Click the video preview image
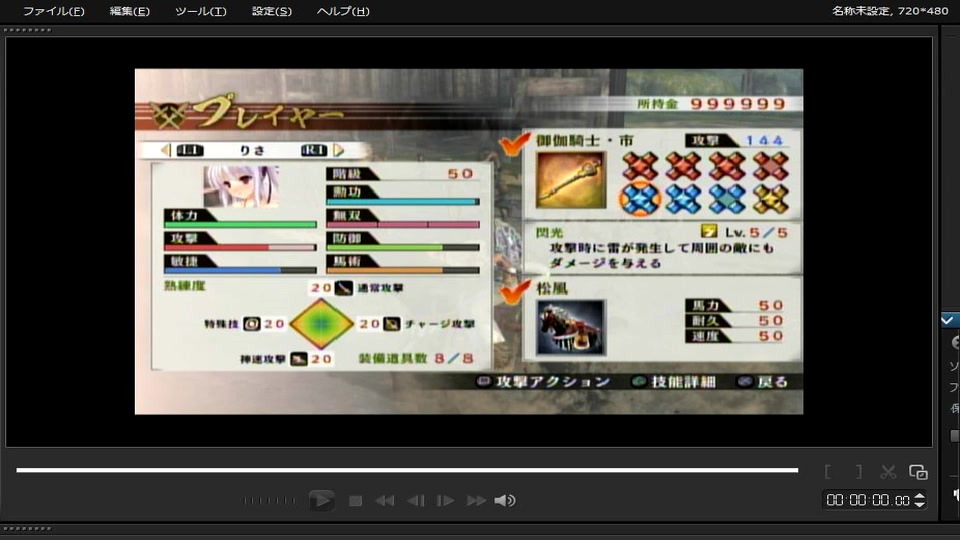 click(x=469, y=241)
